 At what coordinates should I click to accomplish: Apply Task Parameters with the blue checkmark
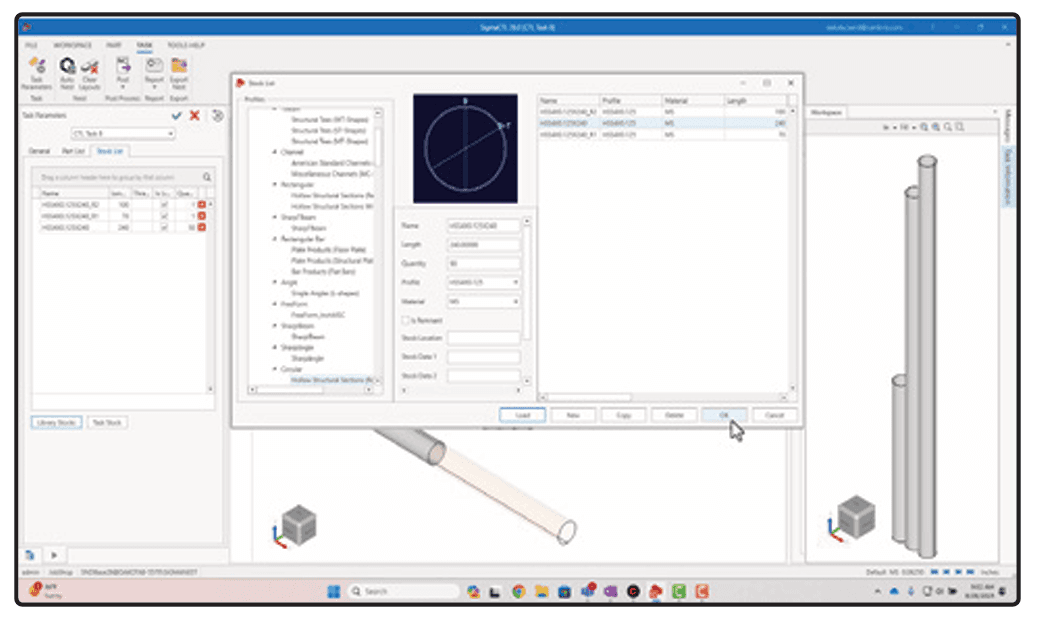point(177,116)
